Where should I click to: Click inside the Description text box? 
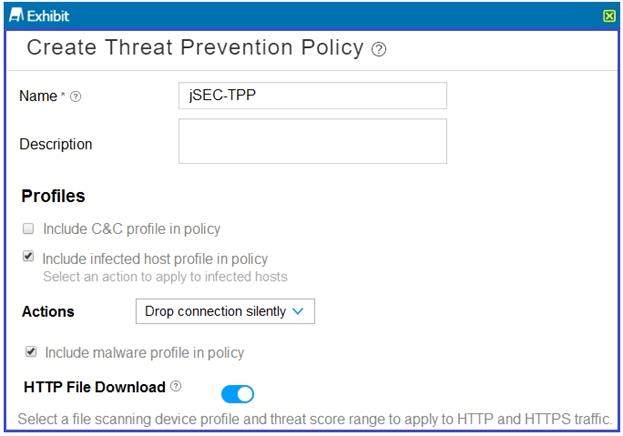pos(313,141)
